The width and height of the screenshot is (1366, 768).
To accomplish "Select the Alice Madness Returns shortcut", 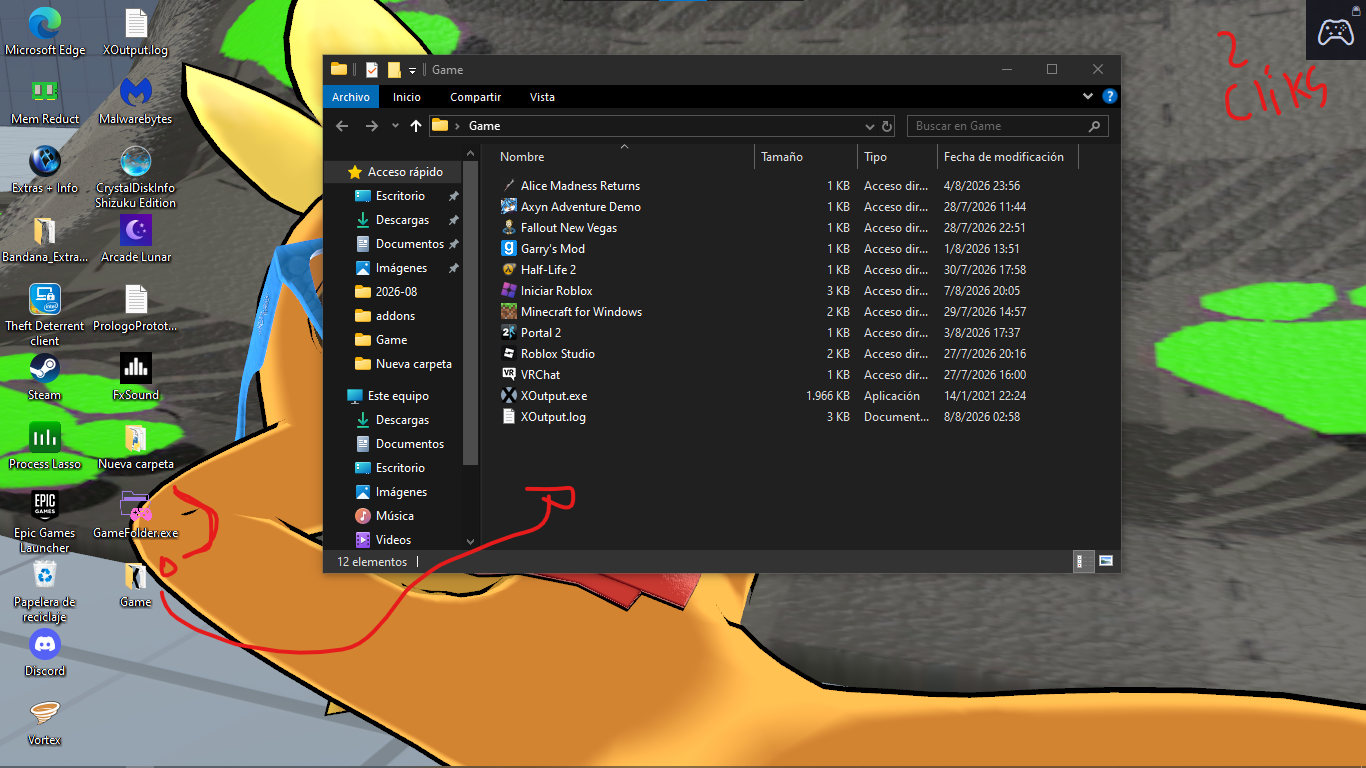I will [x=580, y=186].
